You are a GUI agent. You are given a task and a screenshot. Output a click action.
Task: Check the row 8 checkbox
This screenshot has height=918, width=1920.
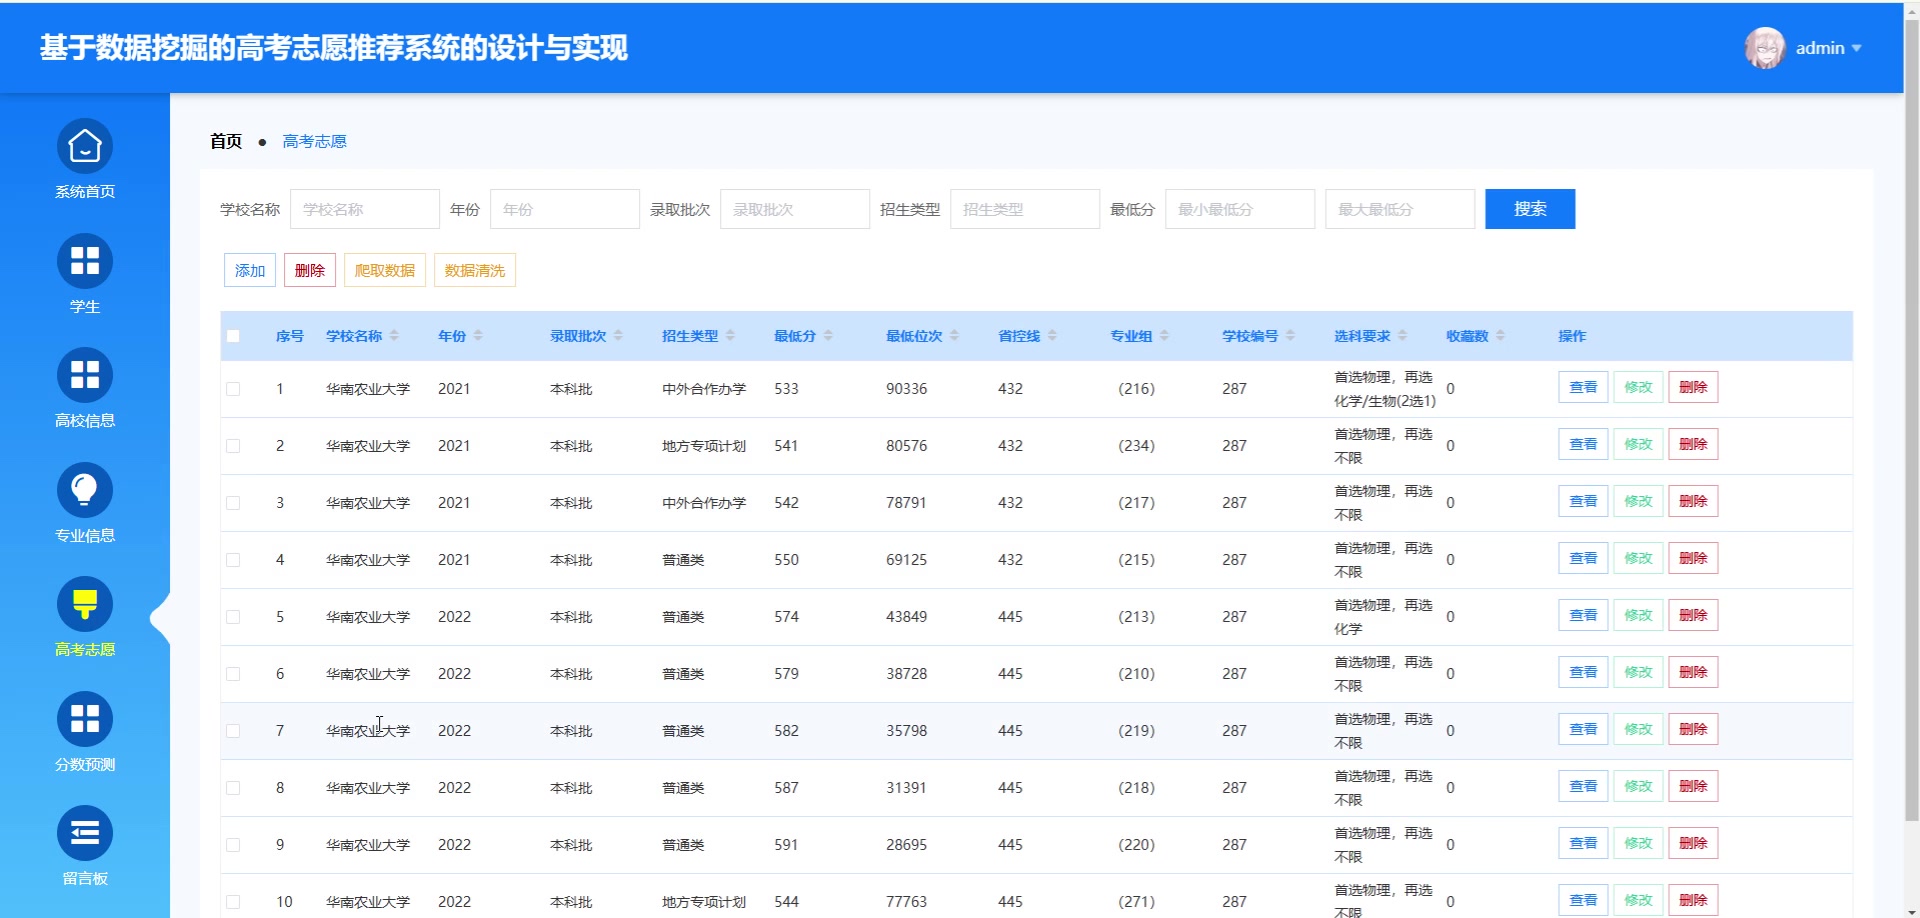click(x=233, y=788)
